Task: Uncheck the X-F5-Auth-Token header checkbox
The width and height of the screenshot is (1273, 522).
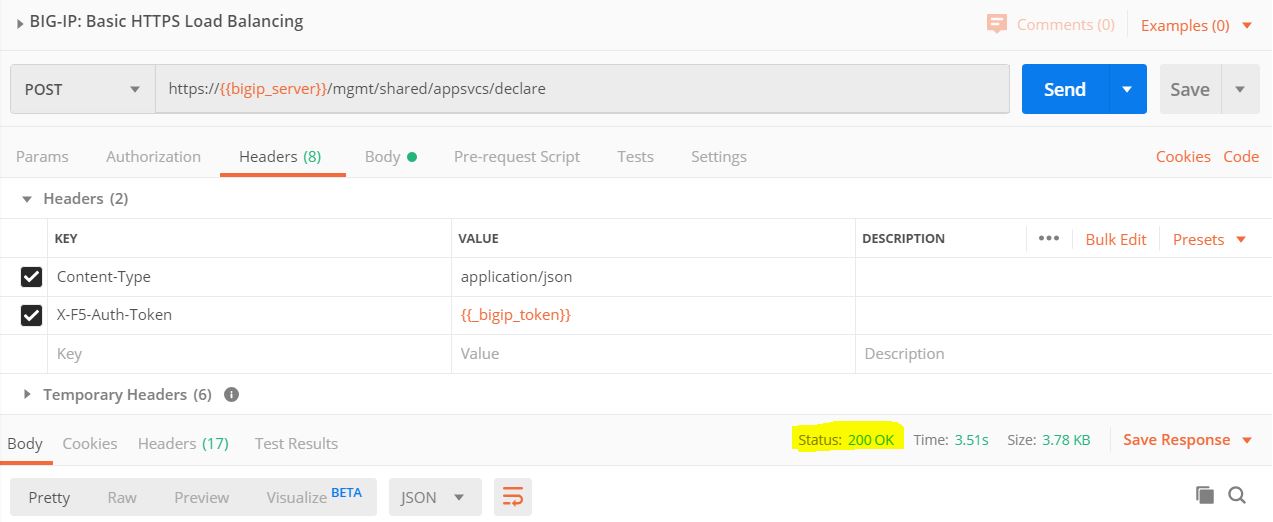Action: pyautogui.click(x=31, y=315)
